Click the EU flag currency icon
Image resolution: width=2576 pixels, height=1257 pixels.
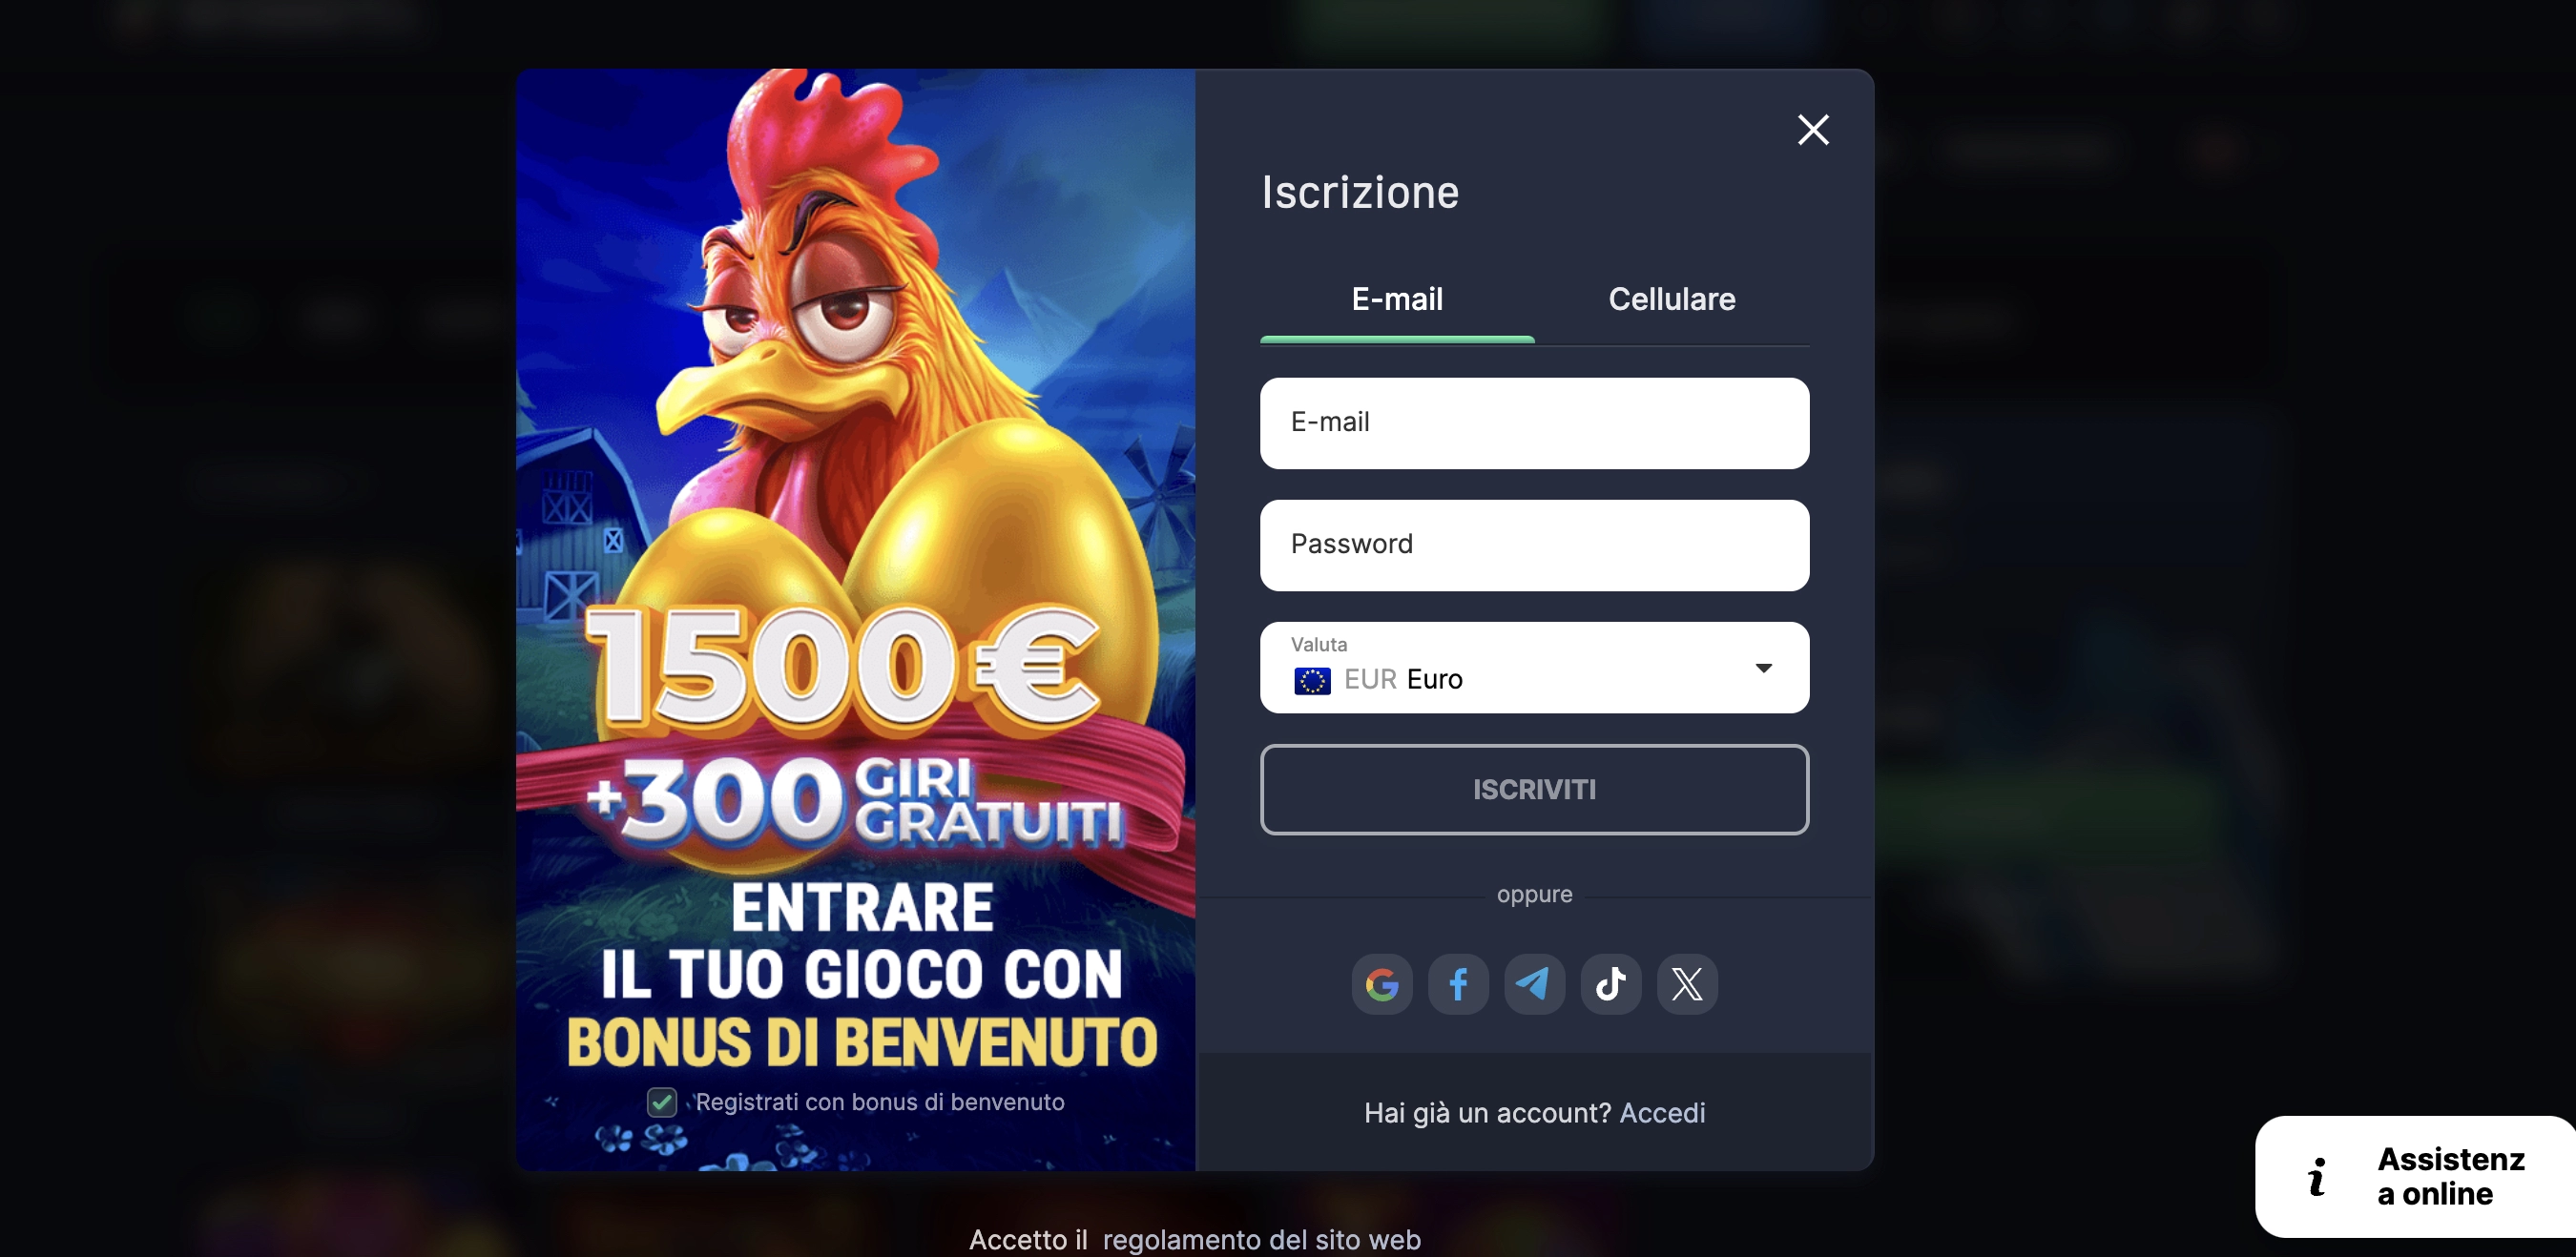tap(1312, 680)
